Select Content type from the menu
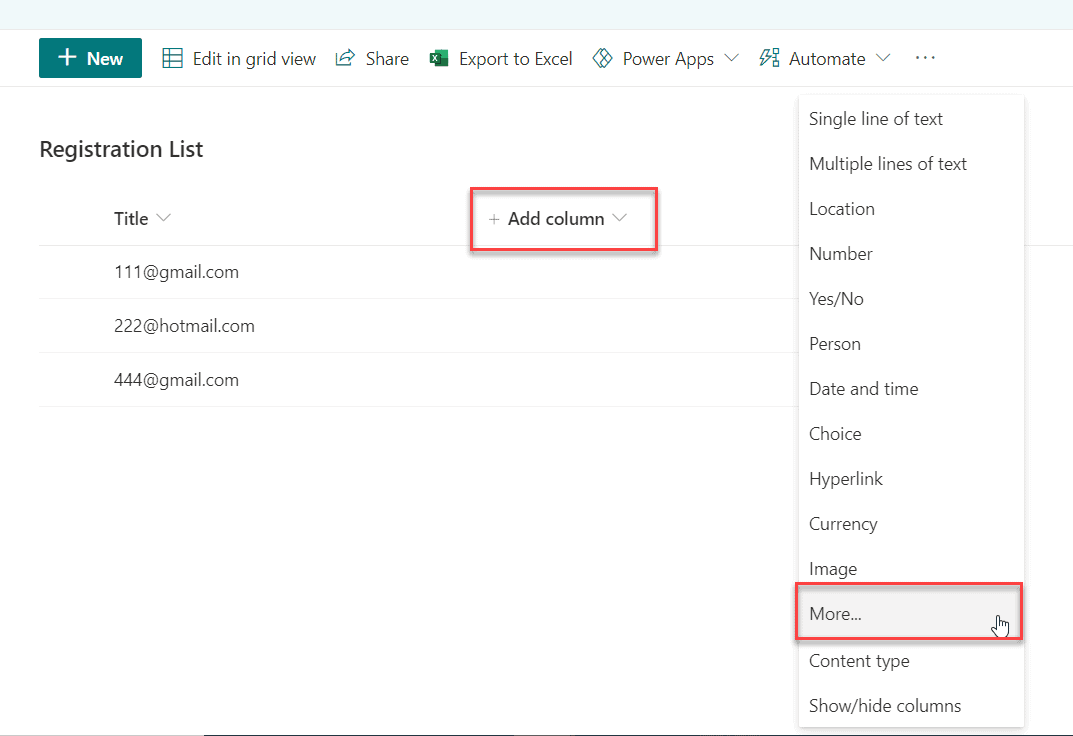This screenshot has width=1073, height=736. click(859, 660)
